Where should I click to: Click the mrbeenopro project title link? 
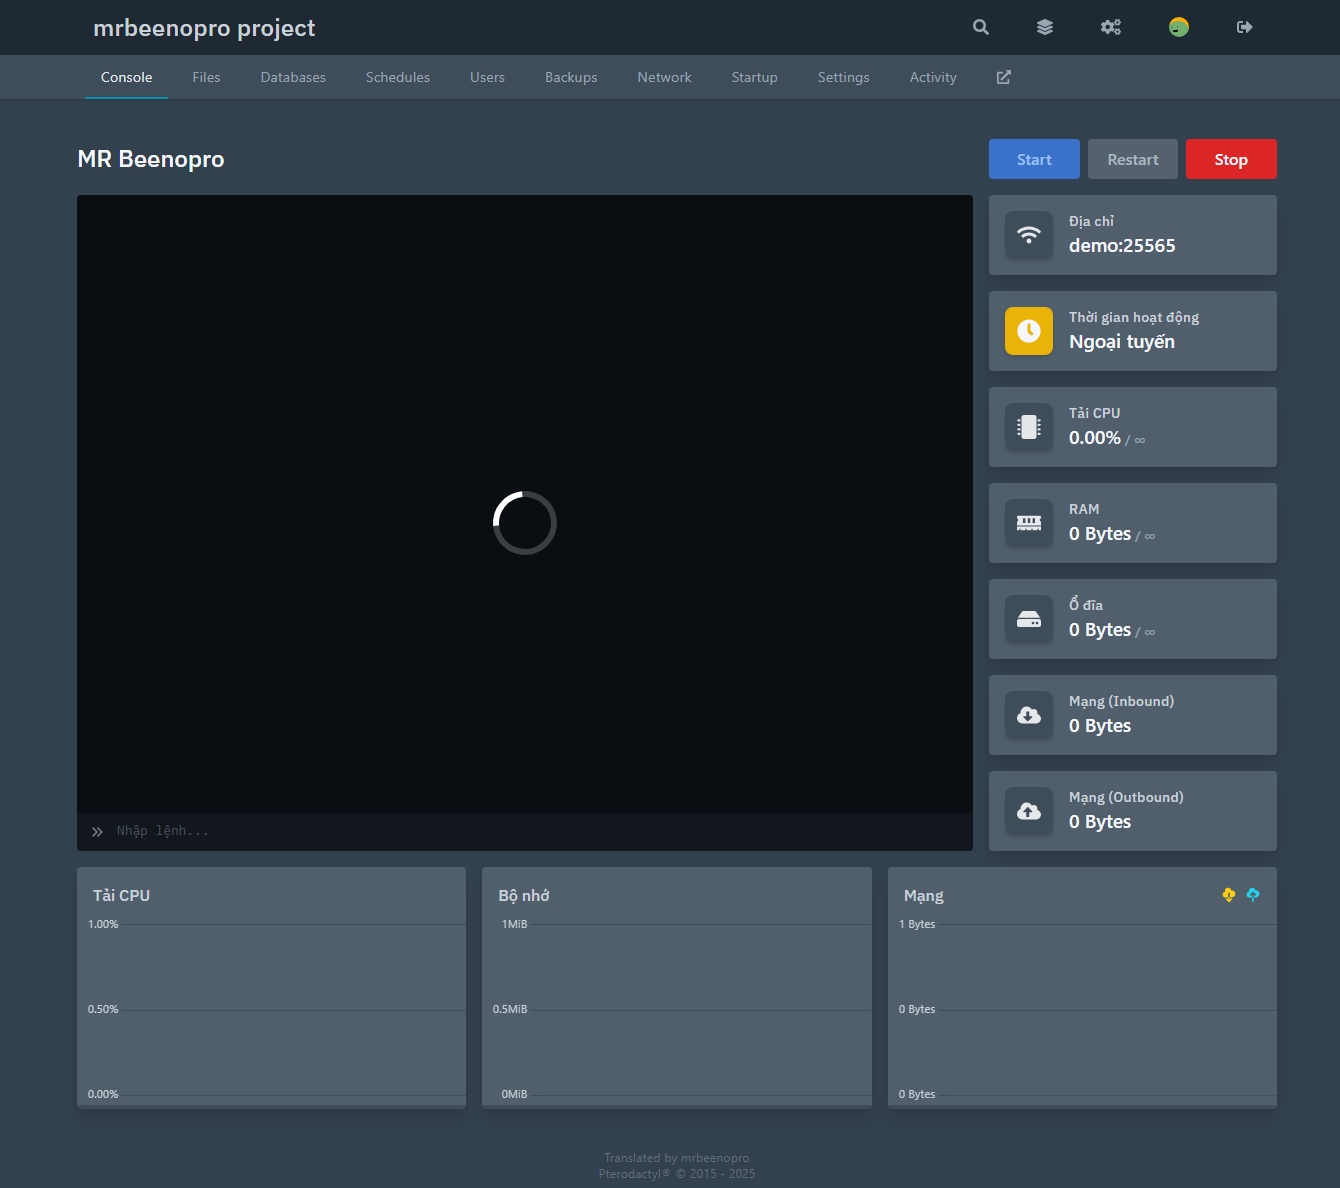(203, 27)
